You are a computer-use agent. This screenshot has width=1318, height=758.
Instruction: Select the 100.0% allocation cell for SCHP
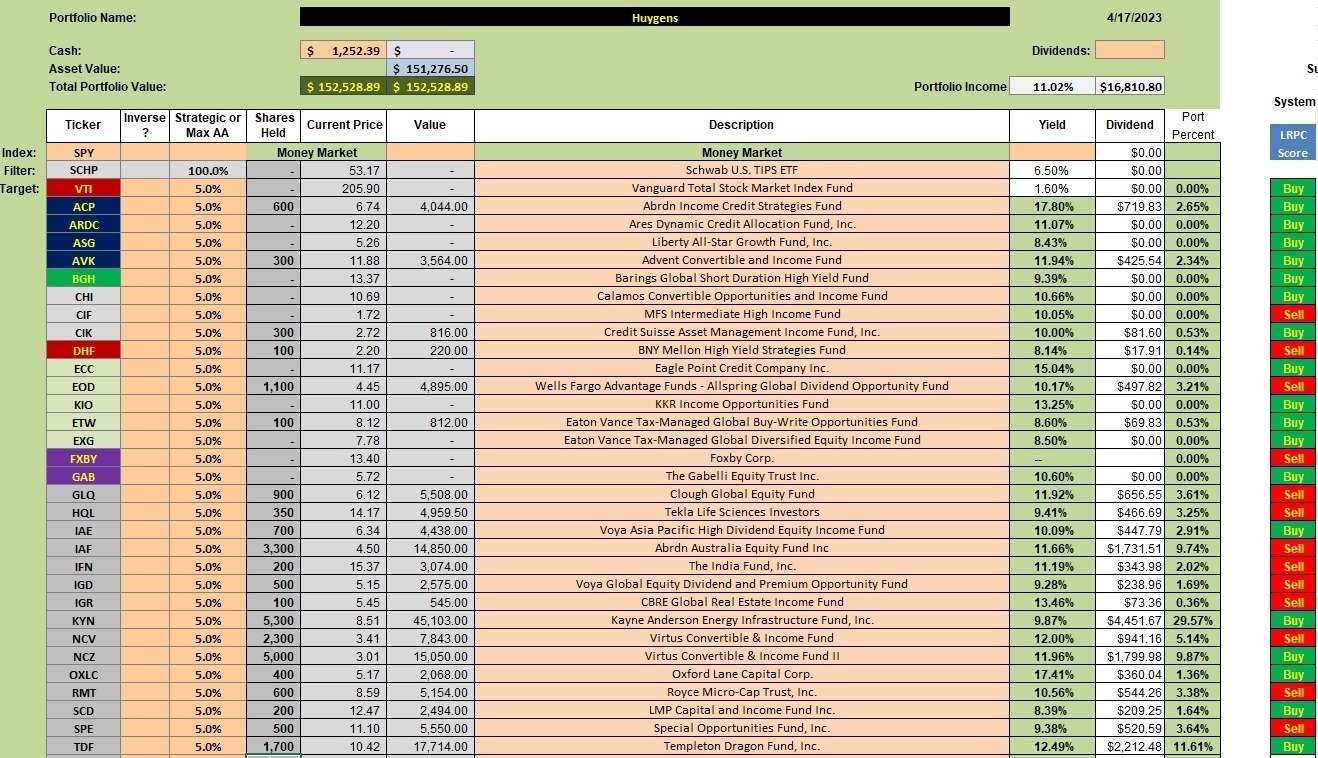(208, 171)
